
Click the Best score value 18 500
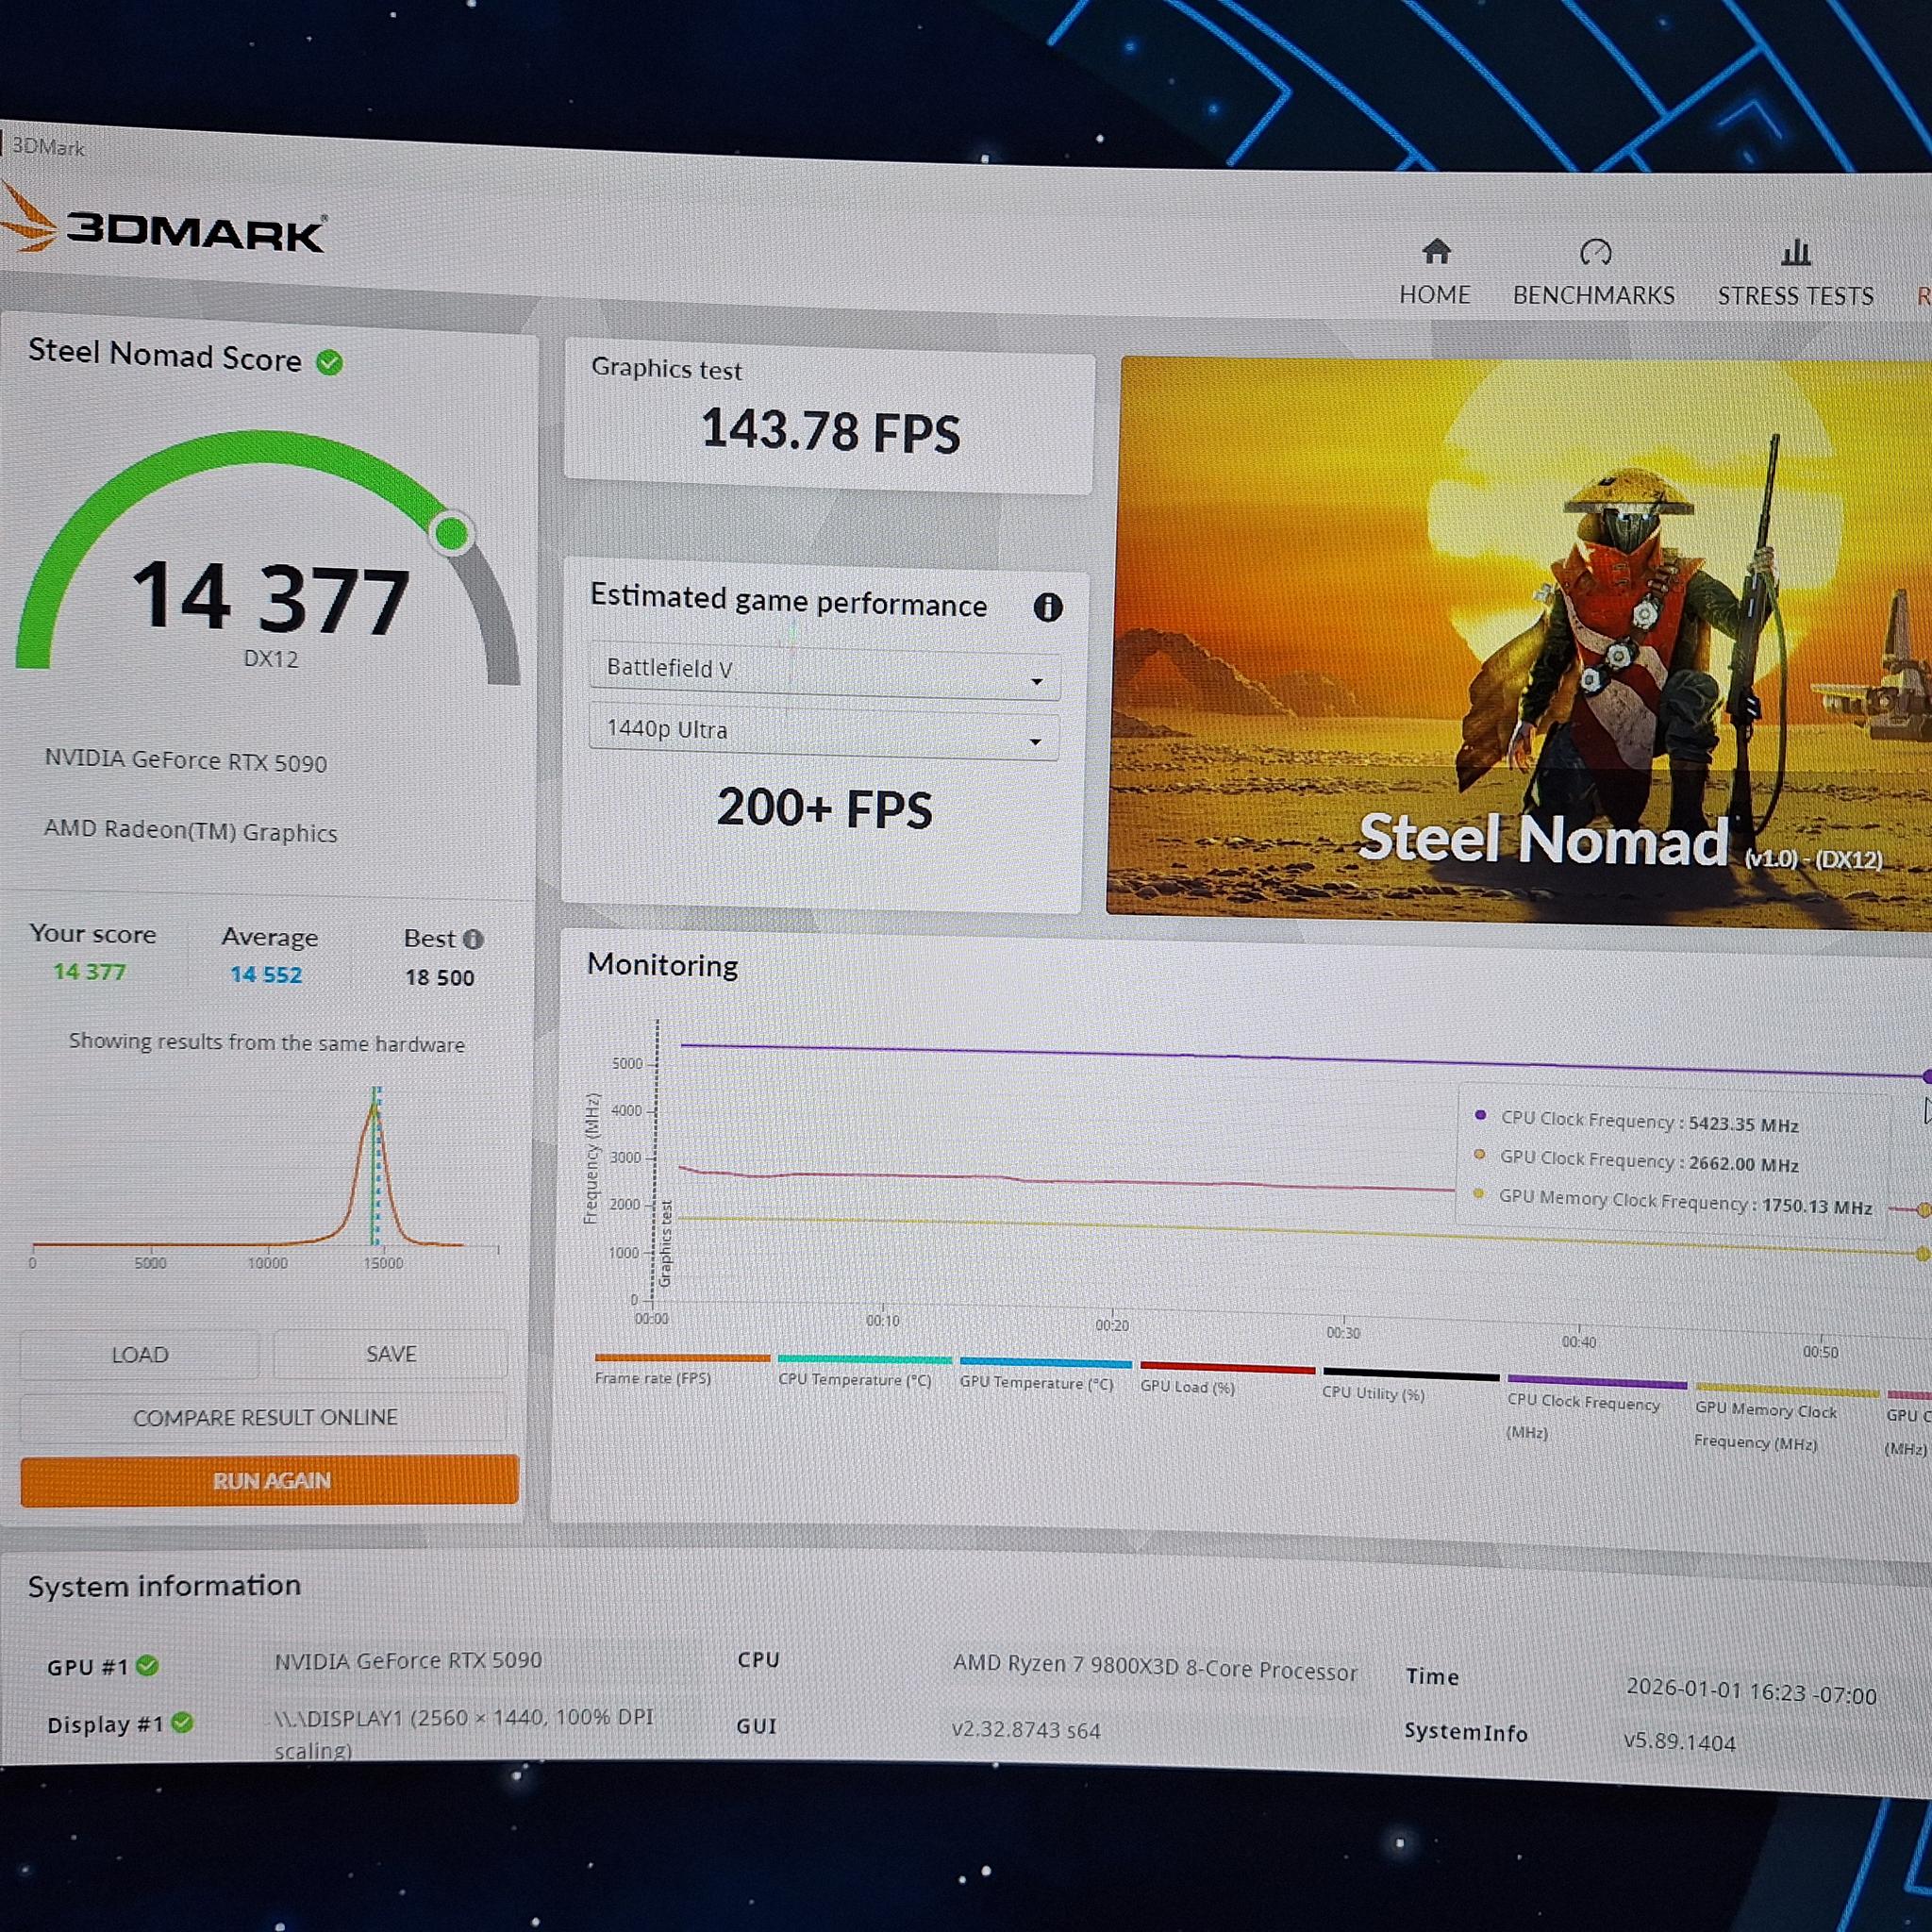[x=439, y=977]
